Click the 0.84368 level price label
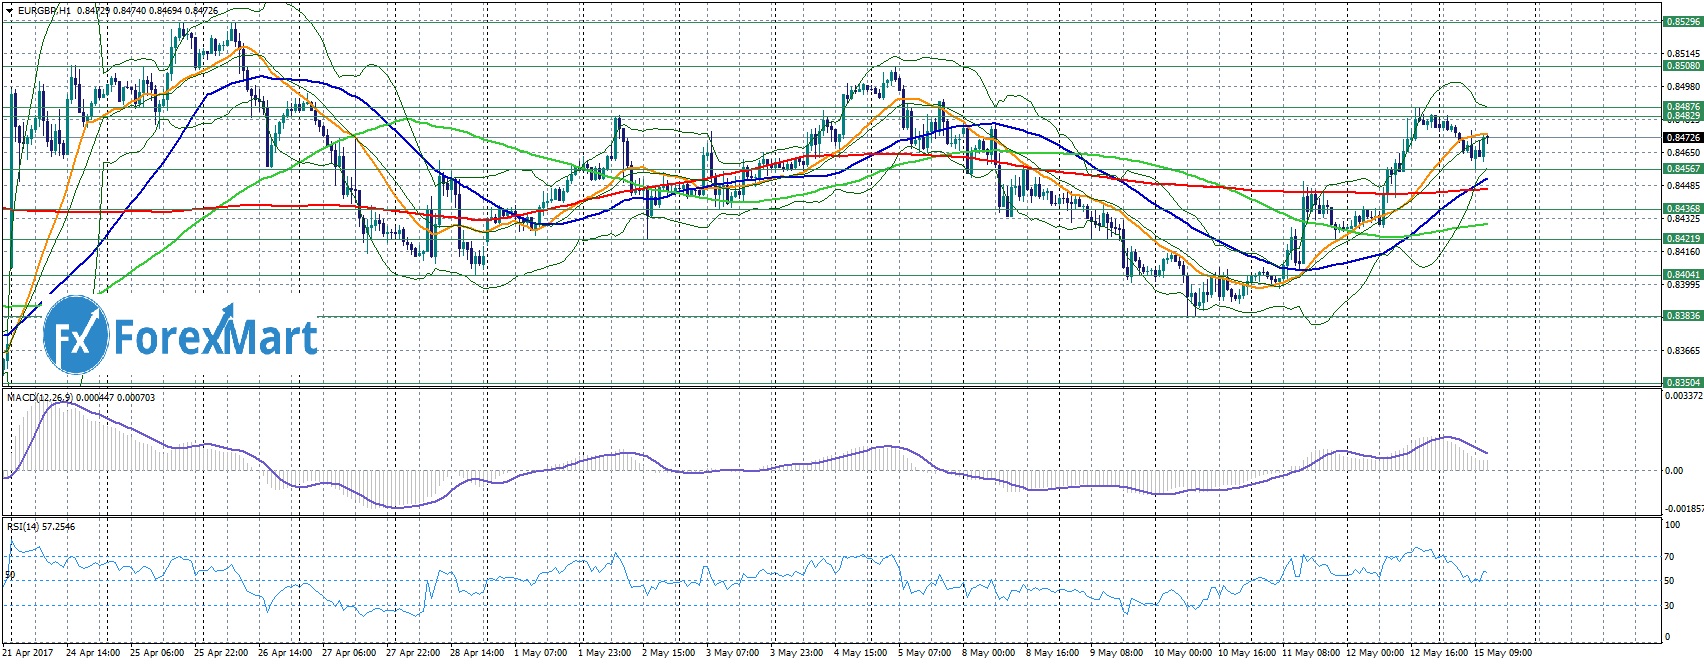The height and width of the screenshot is (664, 1704). [x=1682, y=209]
